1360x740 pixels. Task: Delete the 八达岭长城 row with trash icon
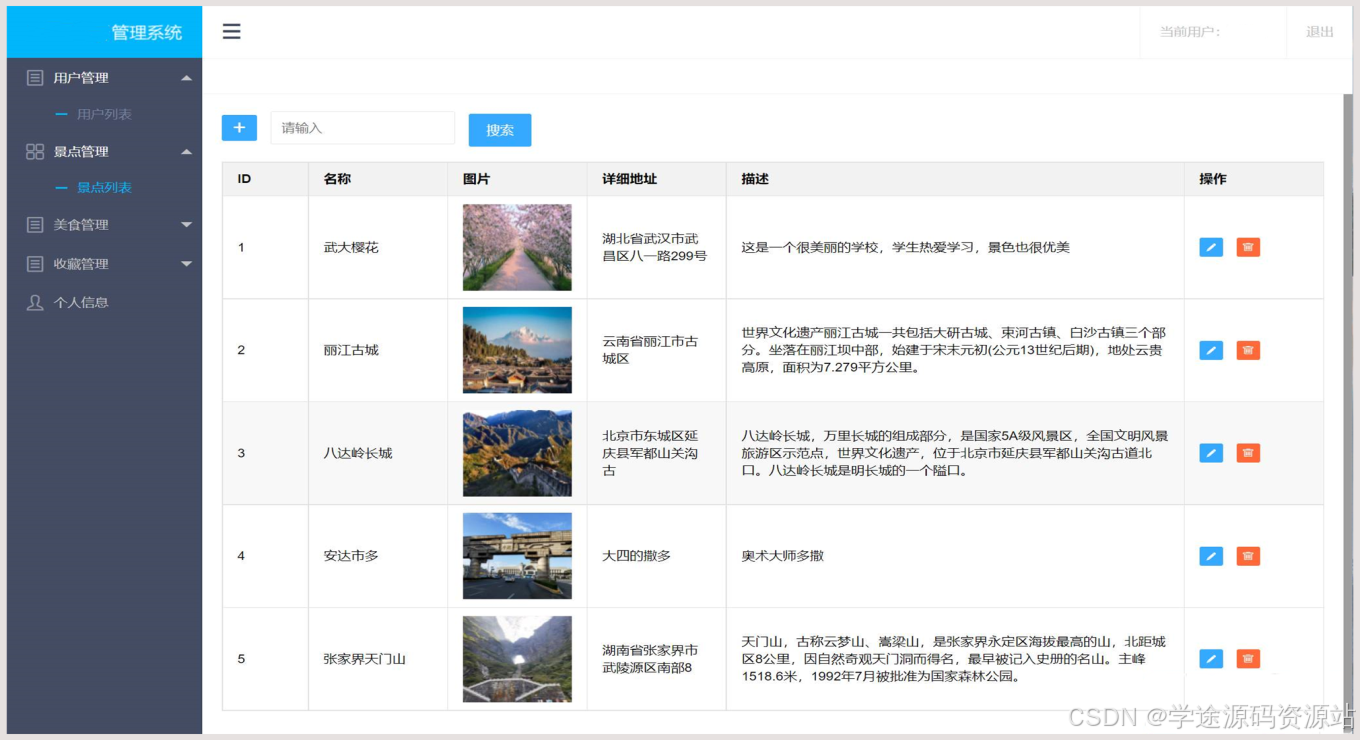[x=1248, y=453]
